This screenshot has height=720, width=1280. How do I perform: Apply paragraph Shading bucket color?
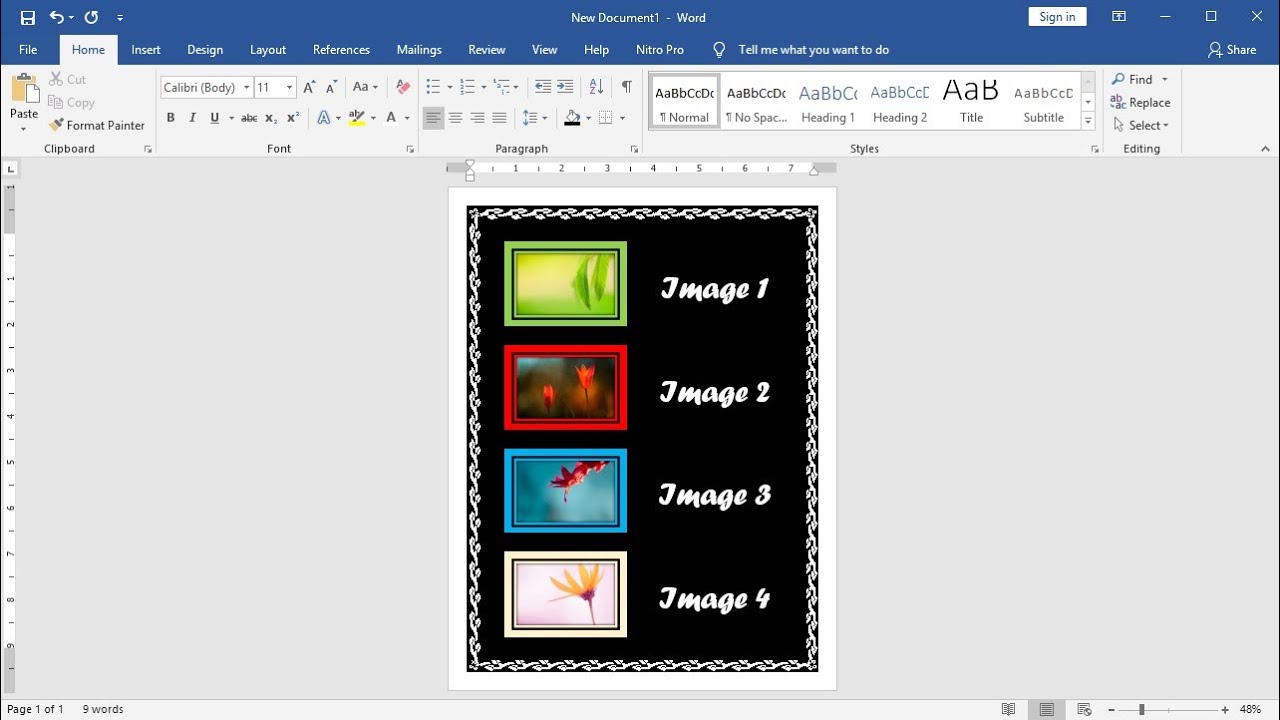(x=572, y=118)
